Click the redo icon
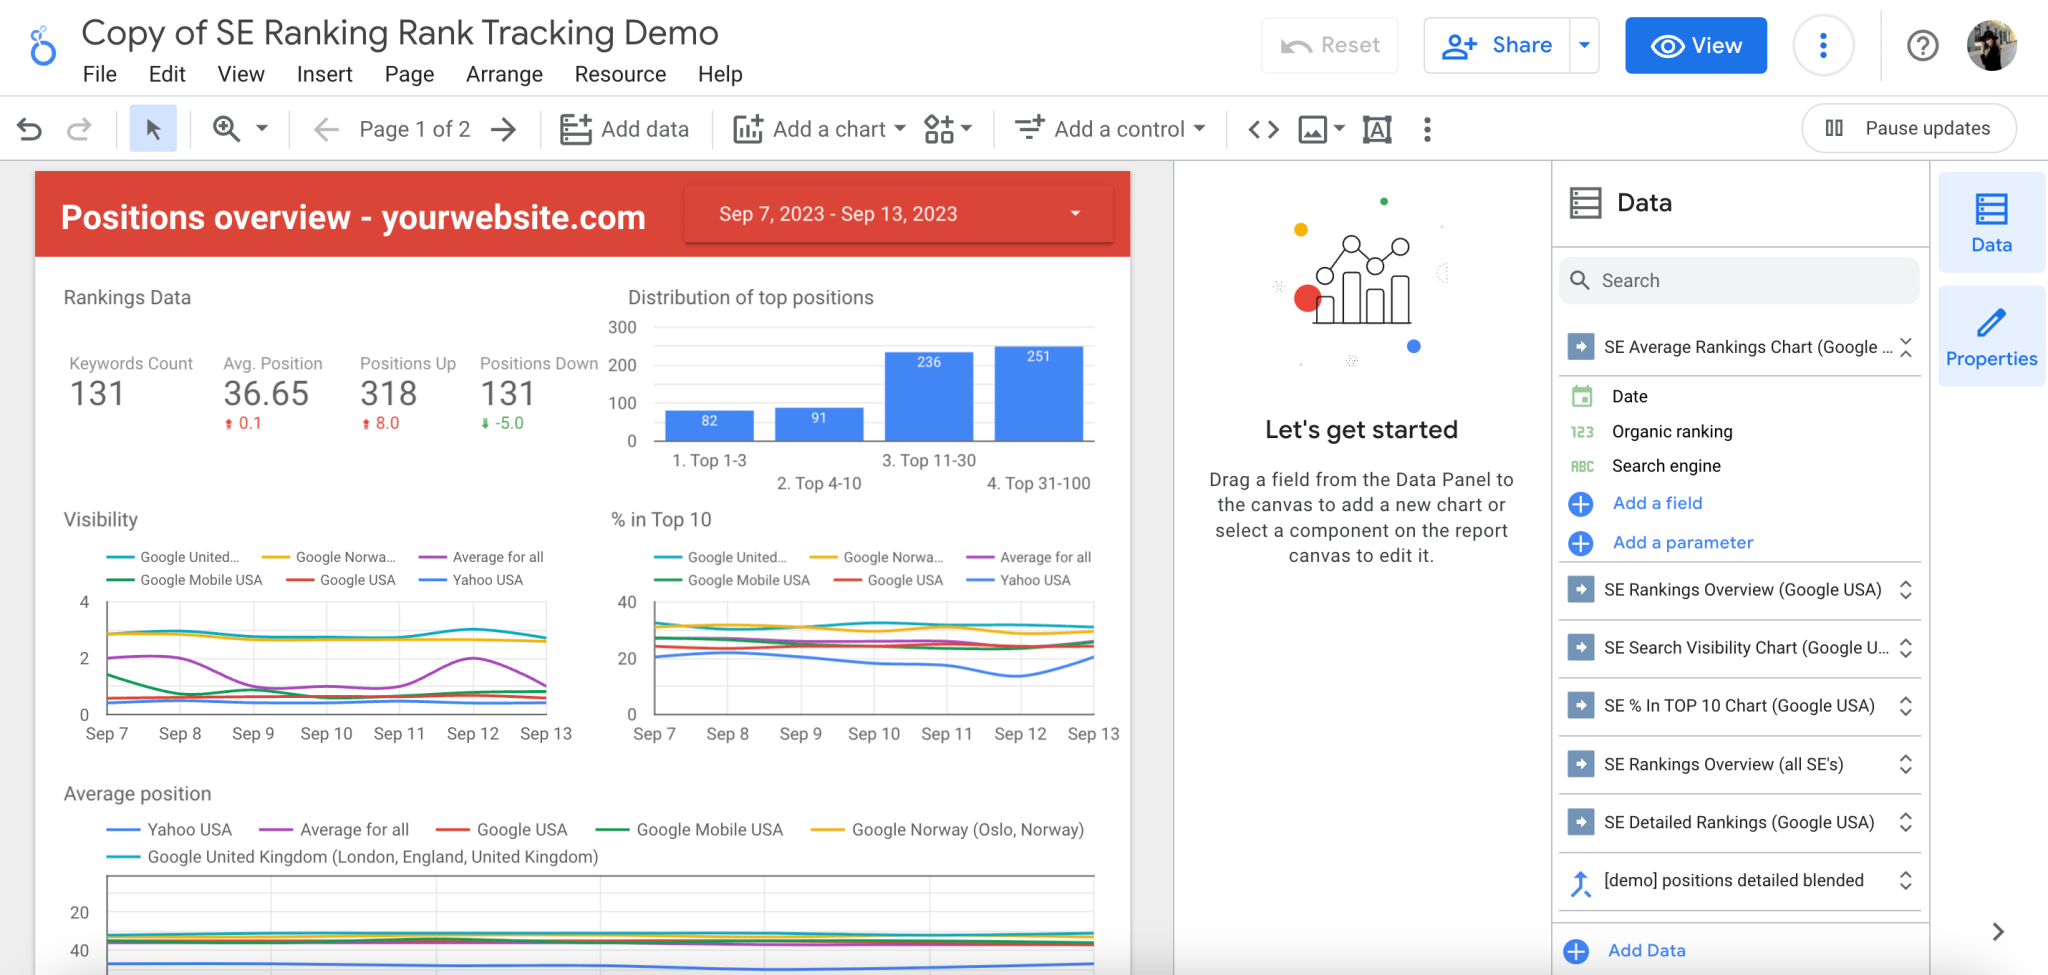Image resolution: width=2048 pixels, height=975 pixels. [x=79, y=128]
